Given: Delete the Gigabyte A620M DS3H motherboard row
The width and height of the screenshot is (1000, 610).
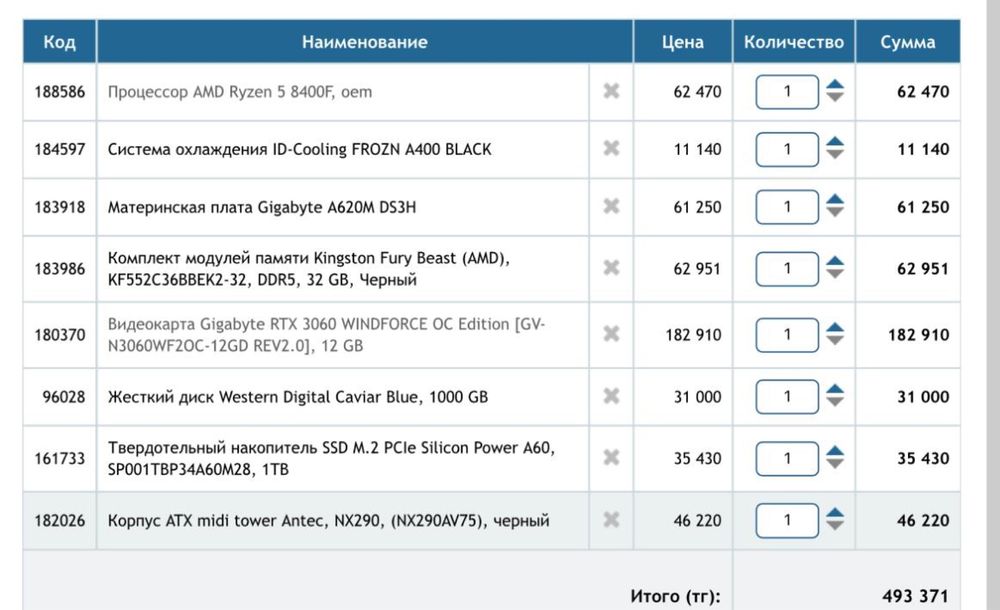Looking at the screenshot, I should (x=611, y=205).
